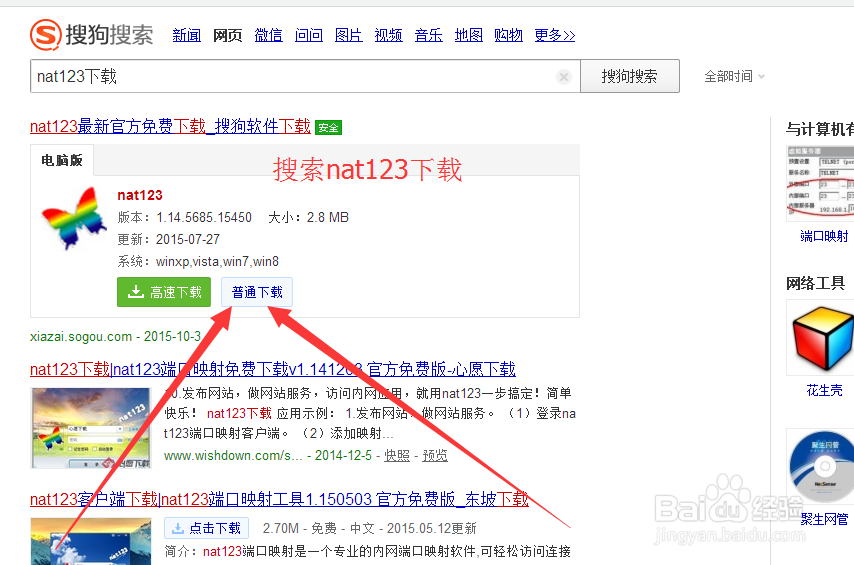This screenshot has width=854, height=565.
Task: Open the 预览 preview link
Action: (435, 455)
